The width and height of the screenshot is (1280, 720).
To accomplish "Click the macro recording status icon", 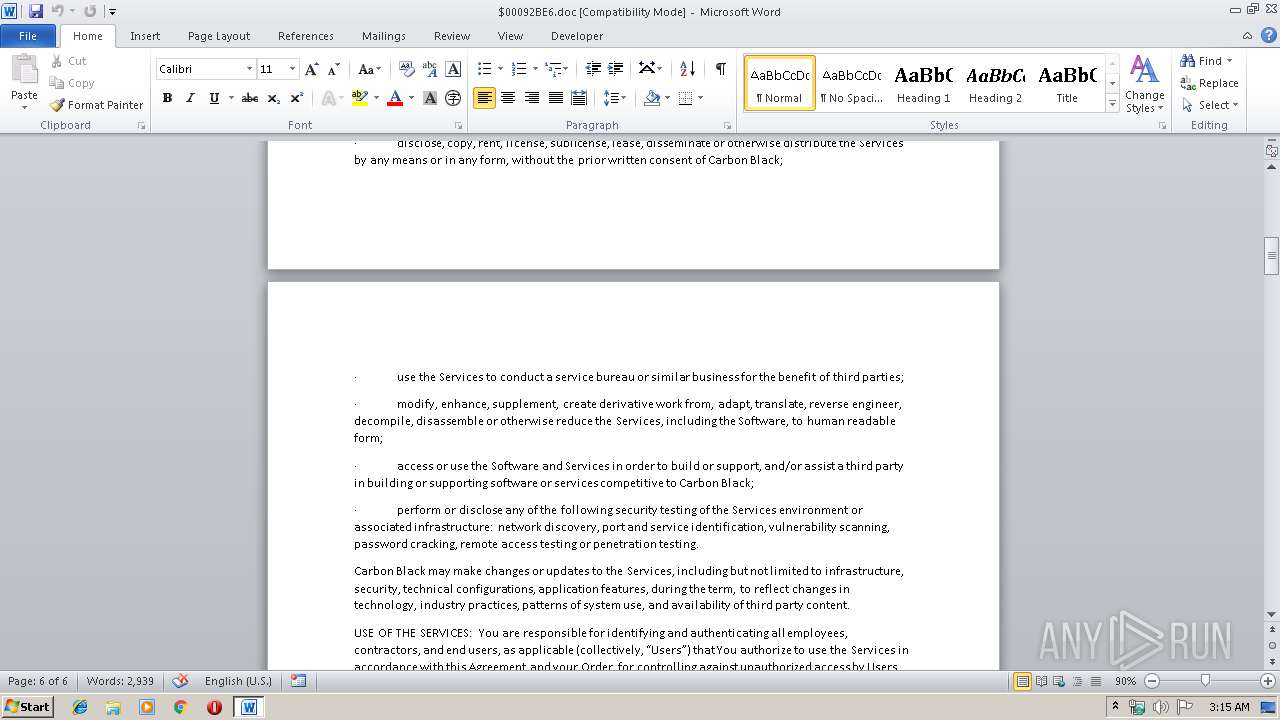I will coord(298,681).
